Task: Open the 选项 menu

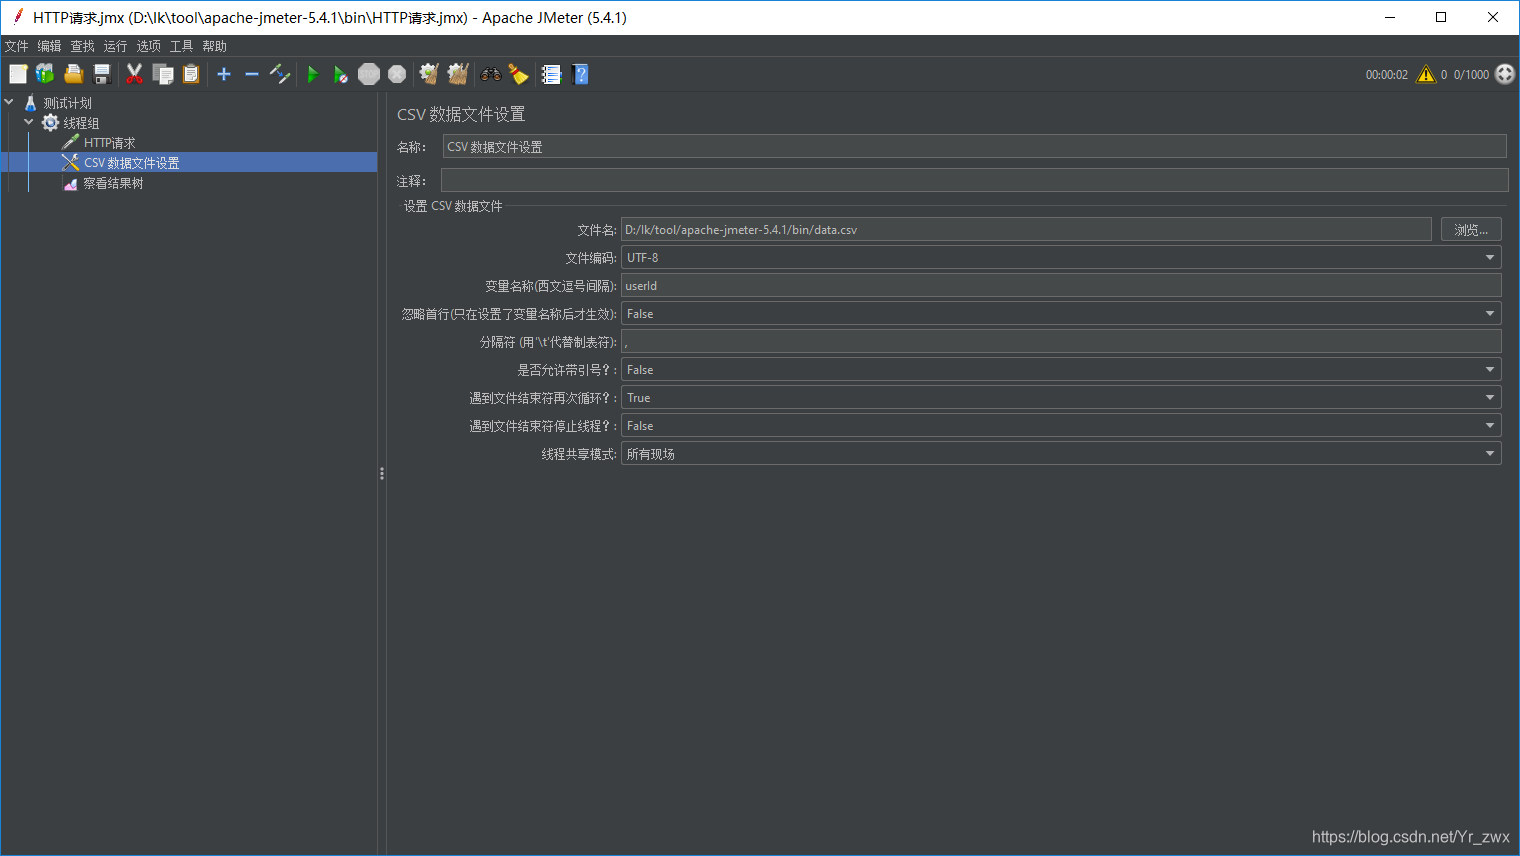Action: click(147, 45)
